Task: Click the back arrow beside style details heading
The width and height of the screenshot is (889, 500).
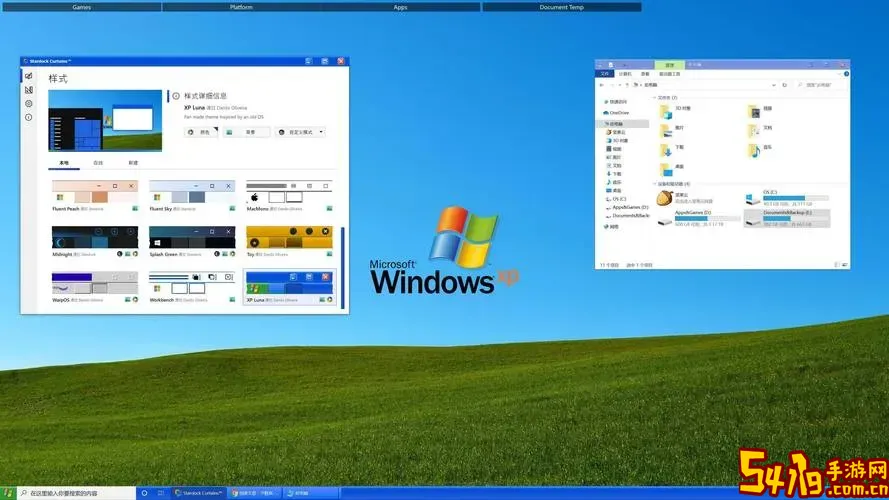Action: (x=176, y=96)
